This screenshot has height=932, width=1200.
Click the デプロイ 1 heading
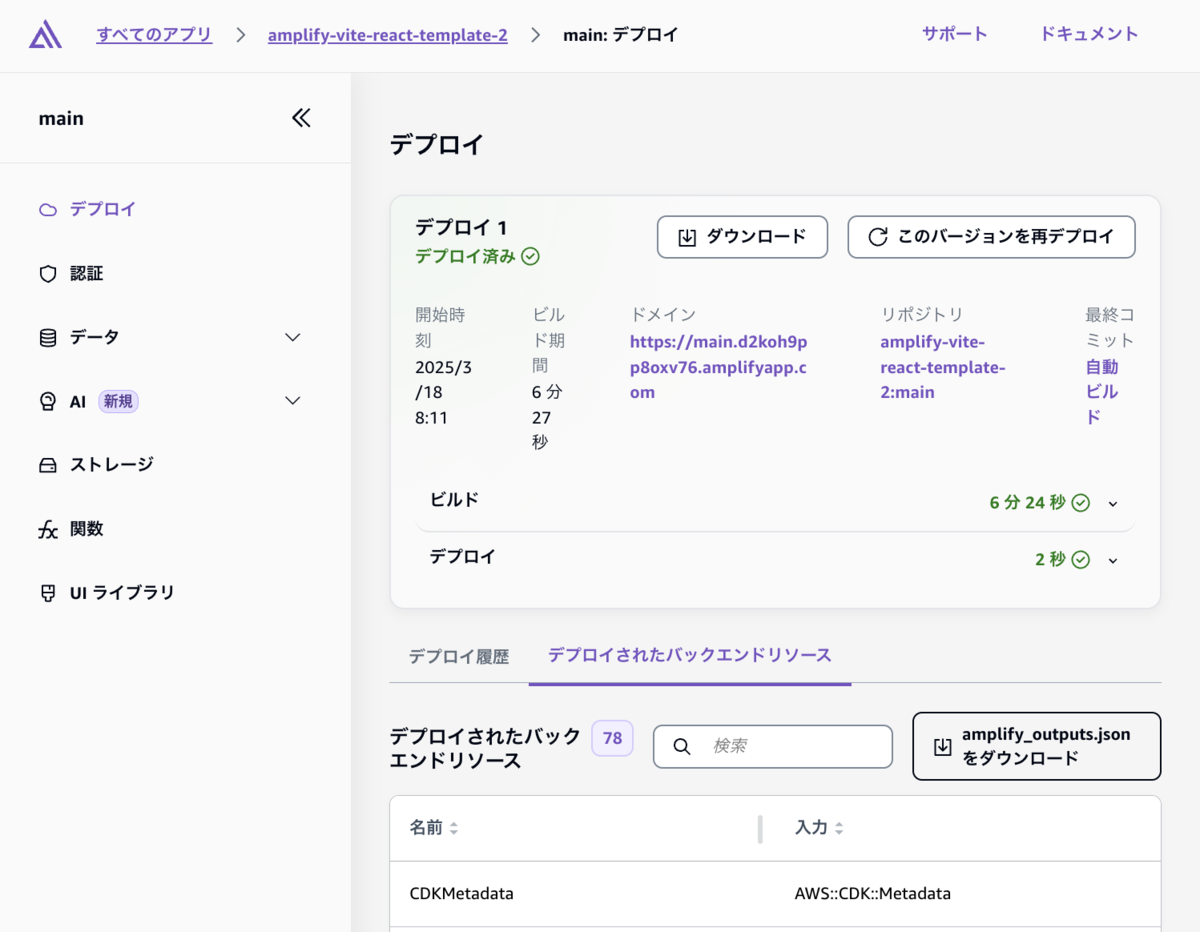pos(461,227)
